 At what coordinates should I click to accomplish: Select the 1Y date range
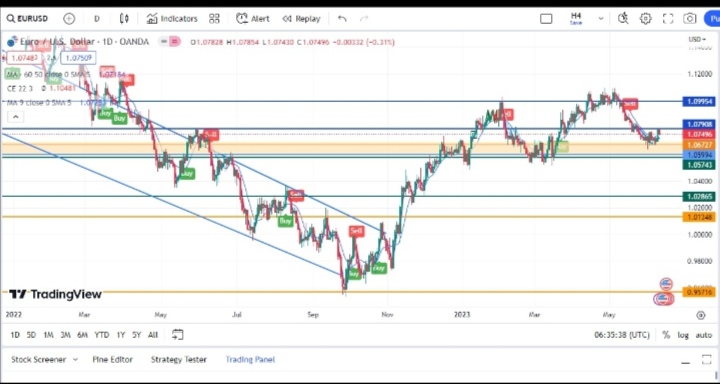point(120,335)
